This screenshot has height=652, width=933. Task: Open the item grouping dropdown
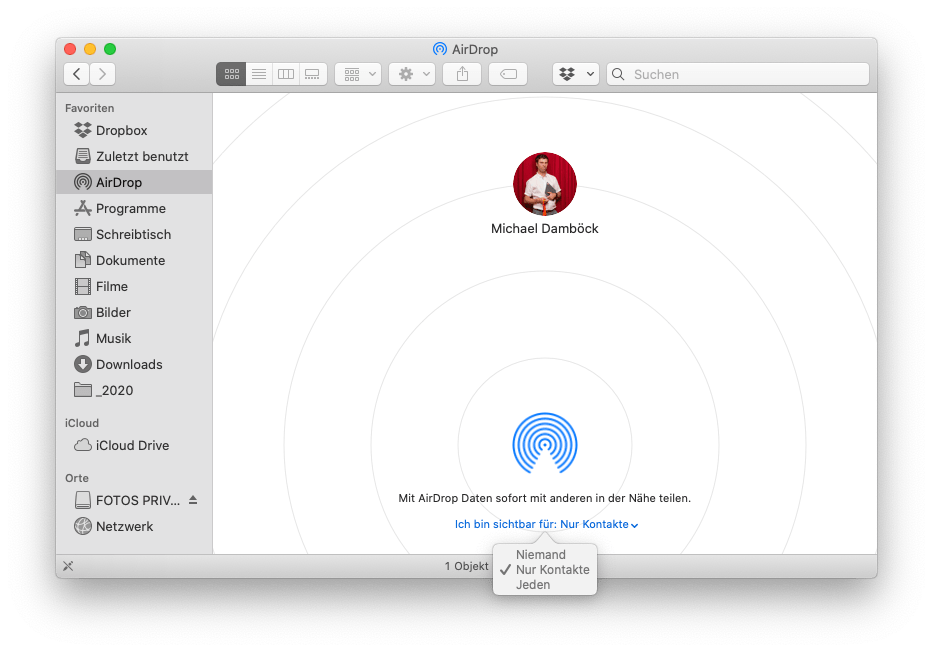click(357, 73)
